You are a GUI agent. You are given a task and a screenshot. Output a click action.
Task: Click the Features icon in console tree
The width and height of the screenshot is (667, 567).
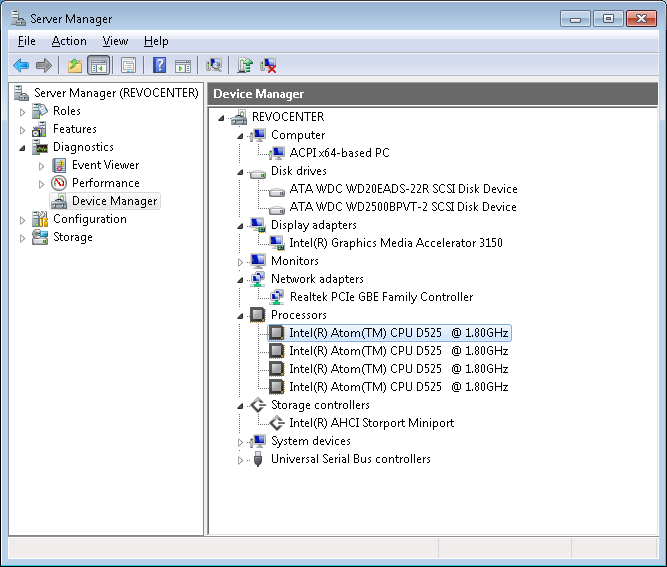click(40, 129)
